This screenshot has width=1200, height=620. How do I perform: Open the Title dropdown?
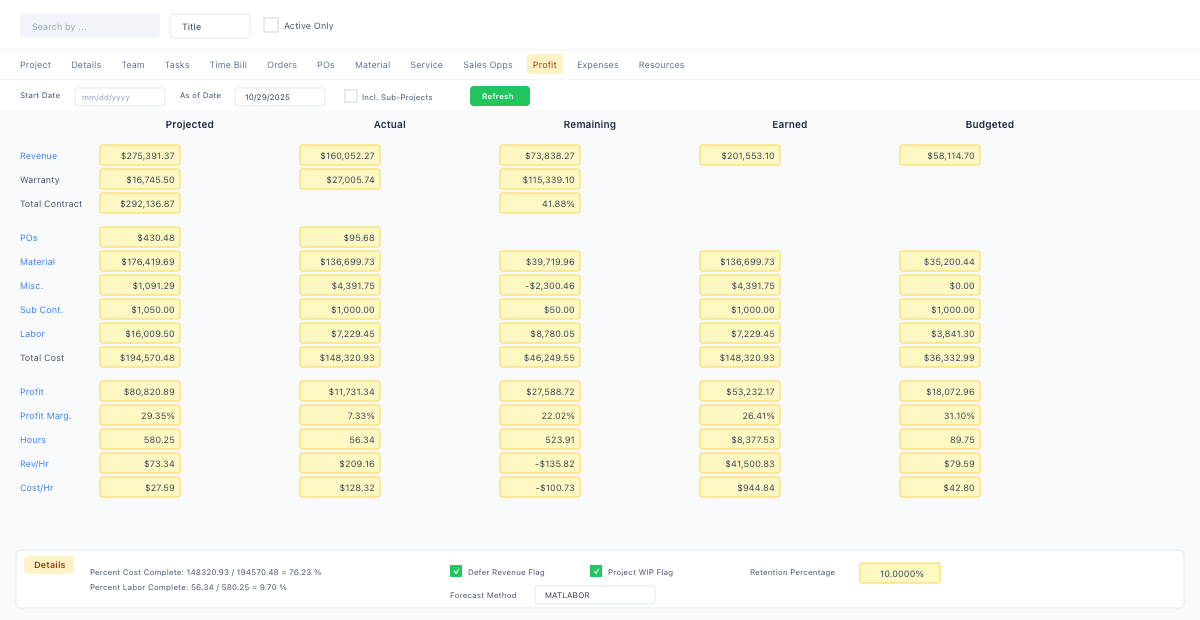pos(210,27)
